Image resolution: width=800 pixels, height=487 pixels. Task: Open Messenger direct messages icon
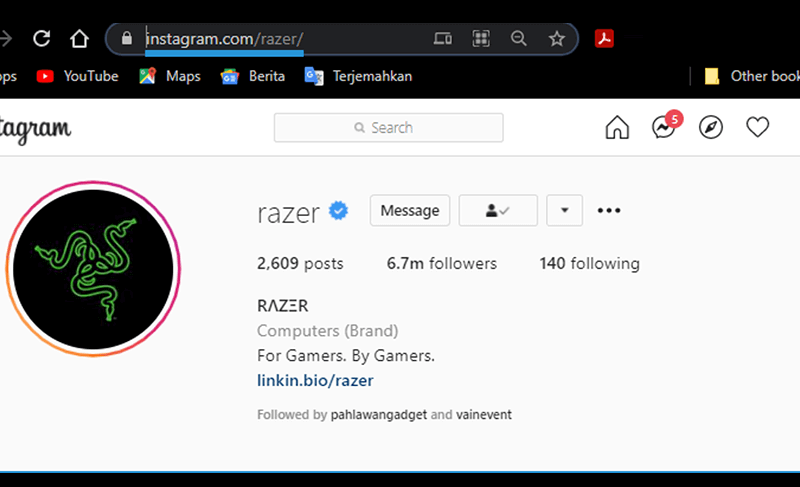[664, 127]
